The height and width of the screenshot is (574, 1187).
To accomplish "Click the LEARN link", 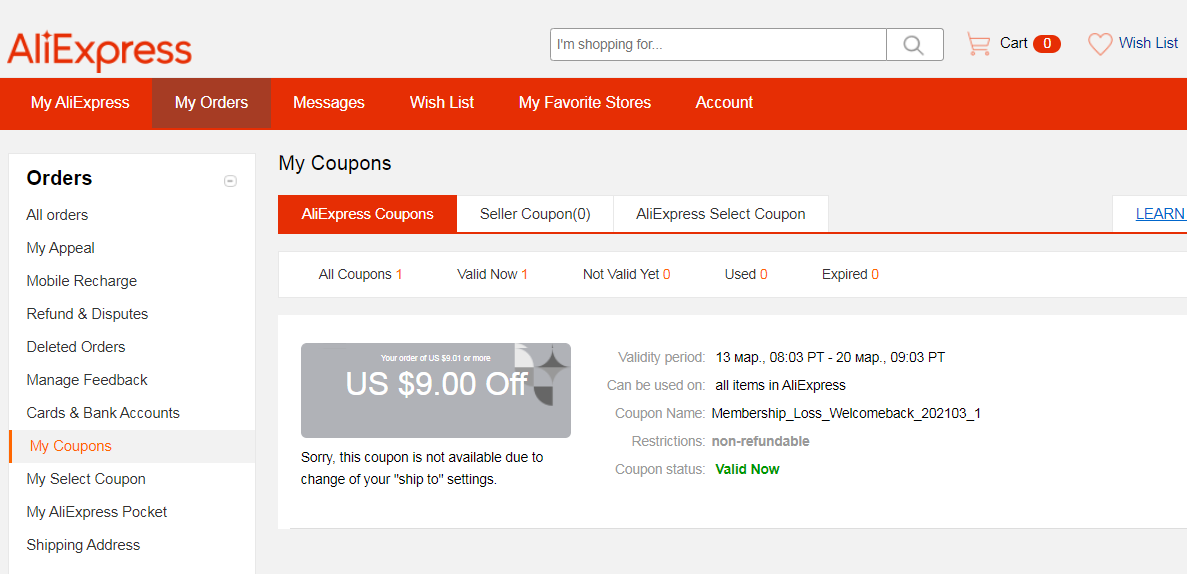I will (x=1161, y=214).
